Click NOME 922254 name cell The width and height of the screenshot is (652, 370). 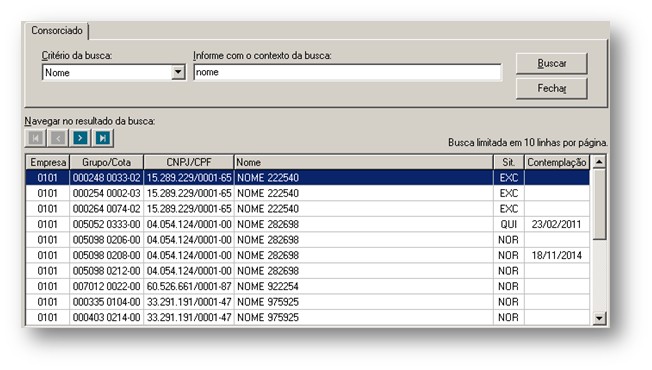[364, 286]
